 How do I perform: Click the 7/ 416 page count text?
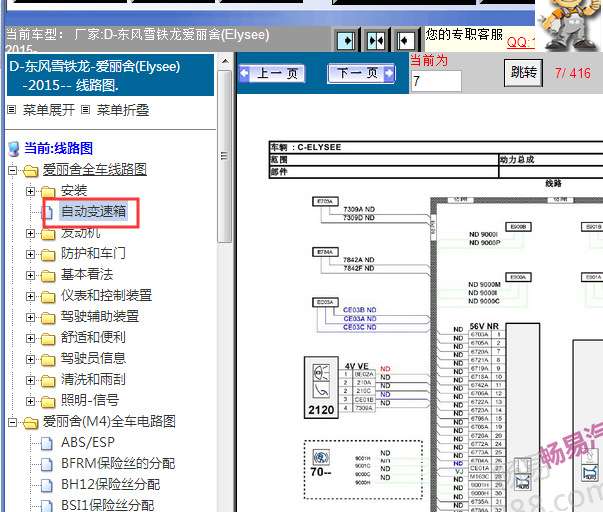[573, 73]
